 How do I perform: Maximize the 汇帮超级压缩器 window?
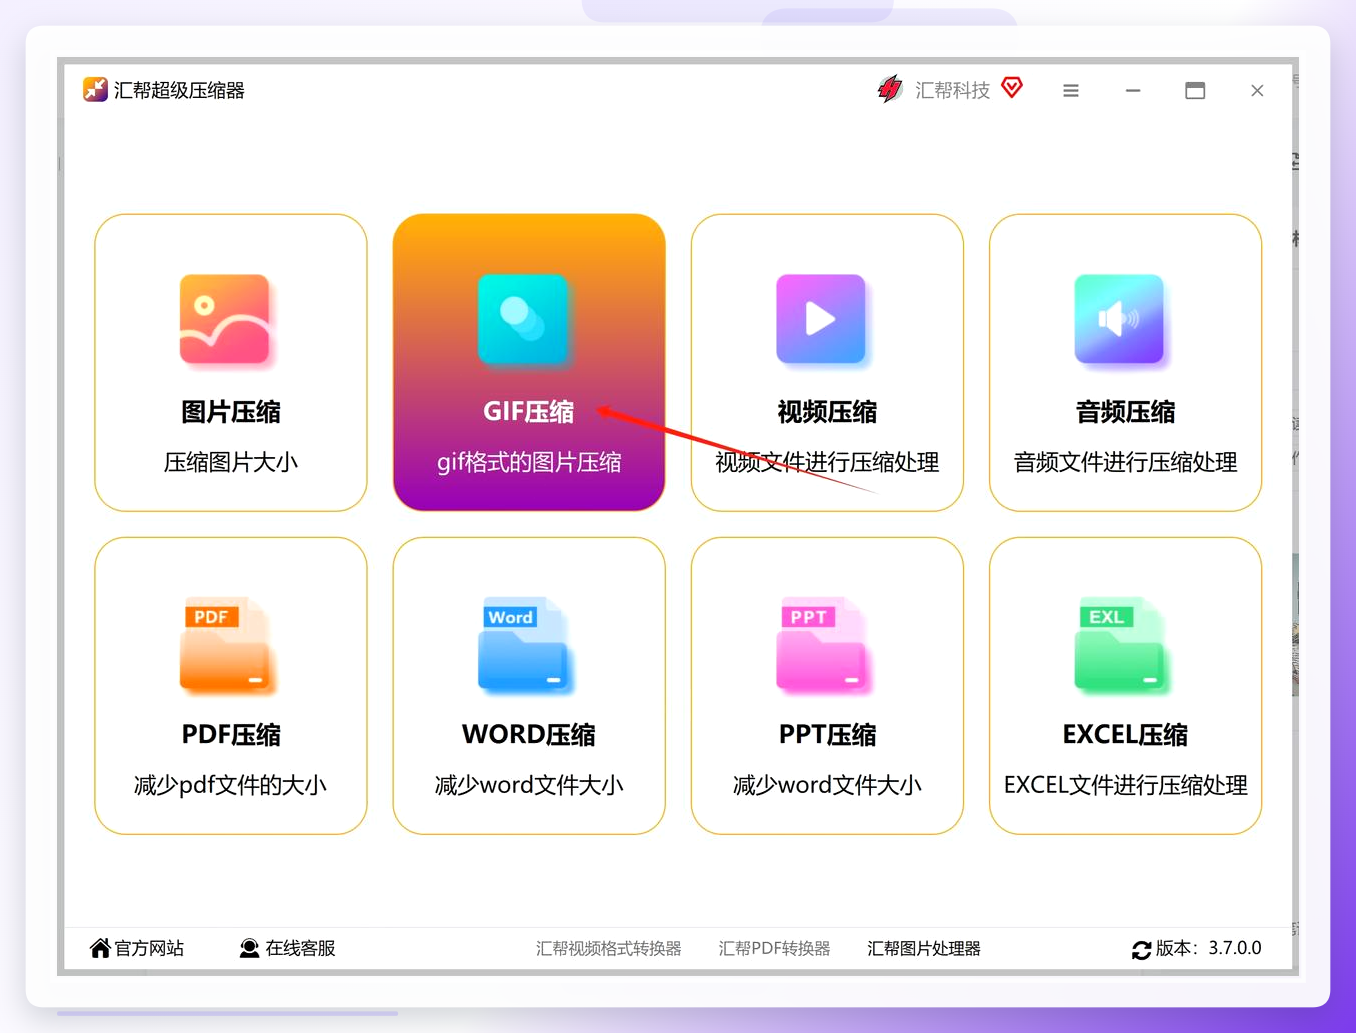[x=1195, y=91]
